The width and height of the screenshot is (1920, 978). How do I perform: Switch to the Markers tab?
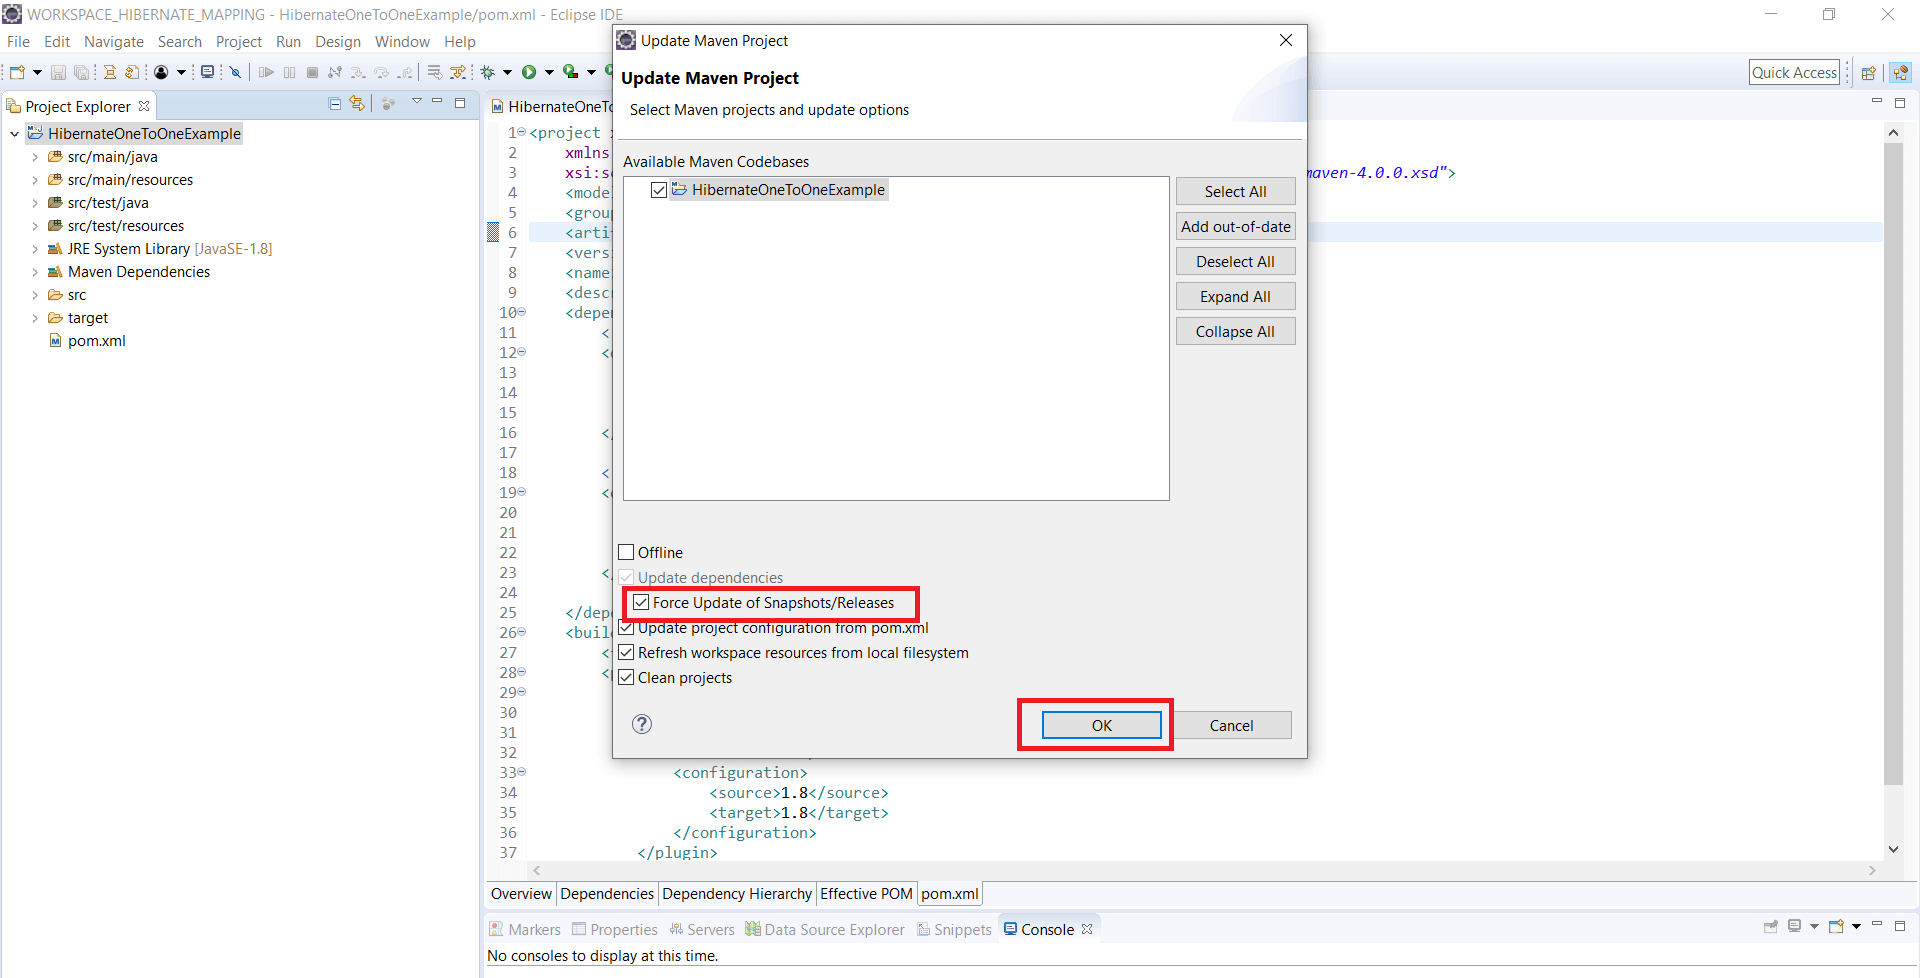coord(525,929)
